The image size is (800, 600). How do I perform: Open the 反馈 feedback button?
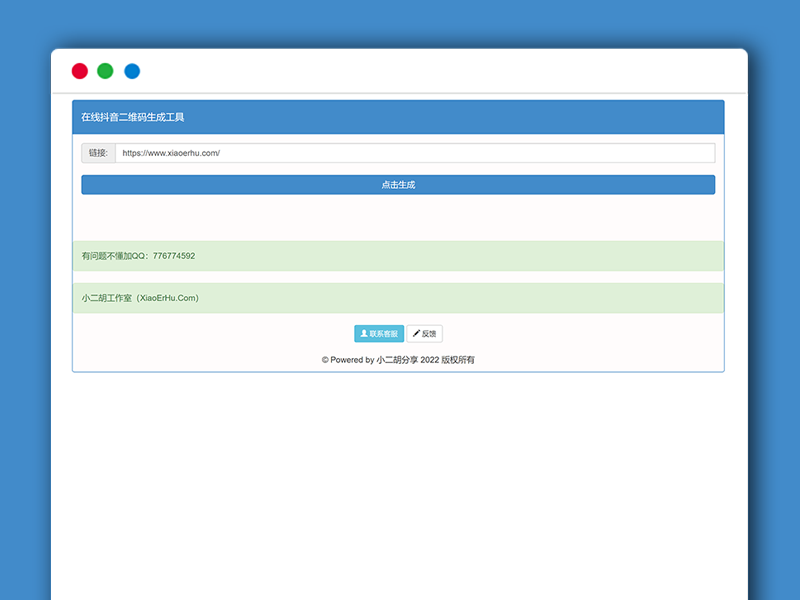click(424, 334)
